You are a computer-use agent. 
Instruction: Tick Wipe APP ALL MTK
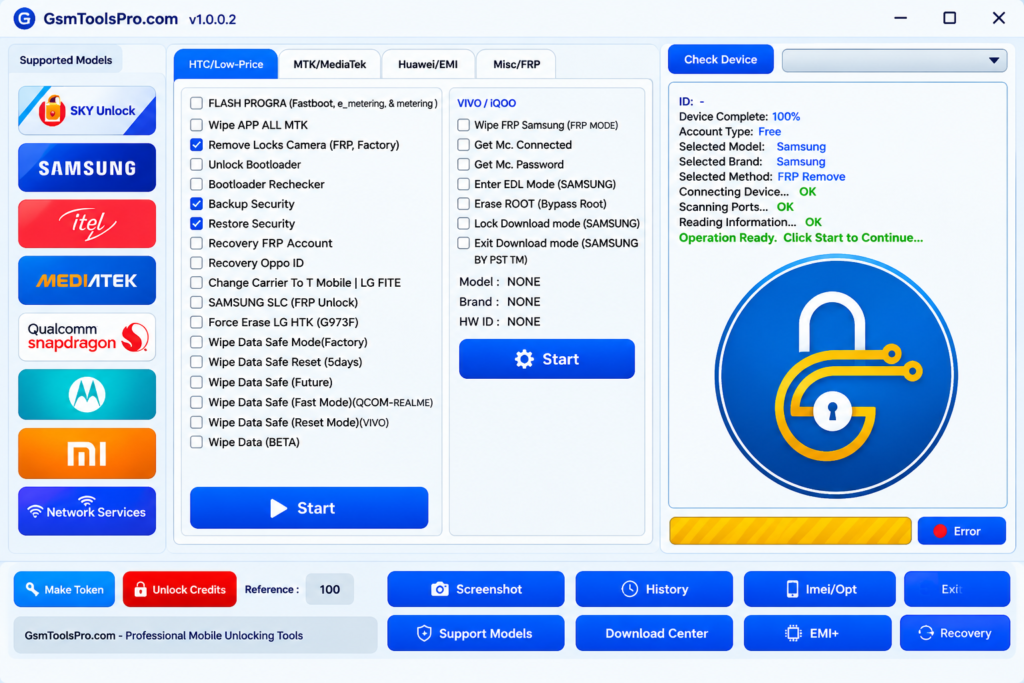pyautogui.click(x=196, y=125)
